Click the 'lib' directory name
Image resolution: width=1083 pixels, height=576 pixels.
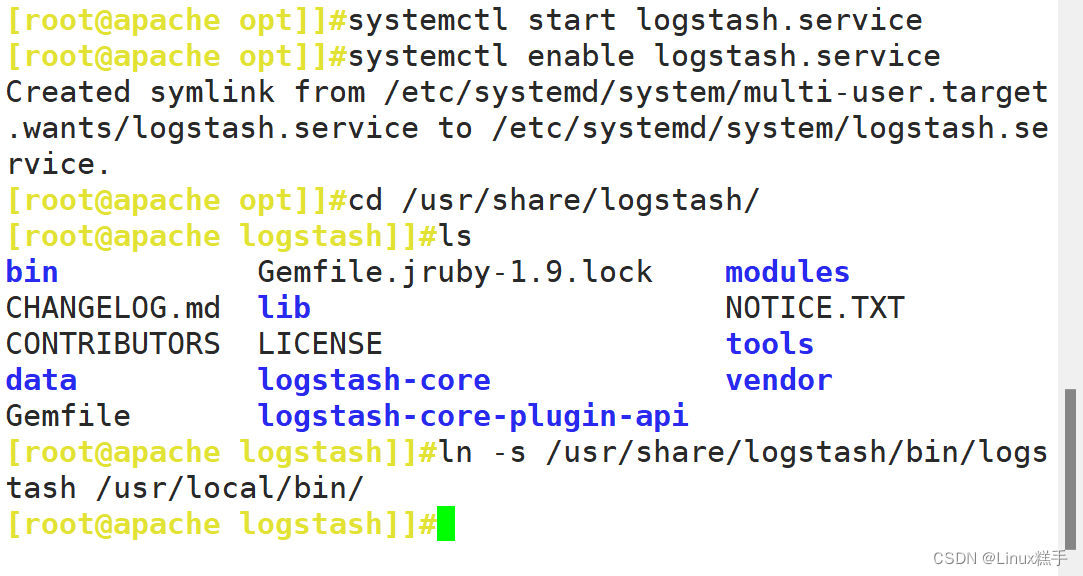284,308
